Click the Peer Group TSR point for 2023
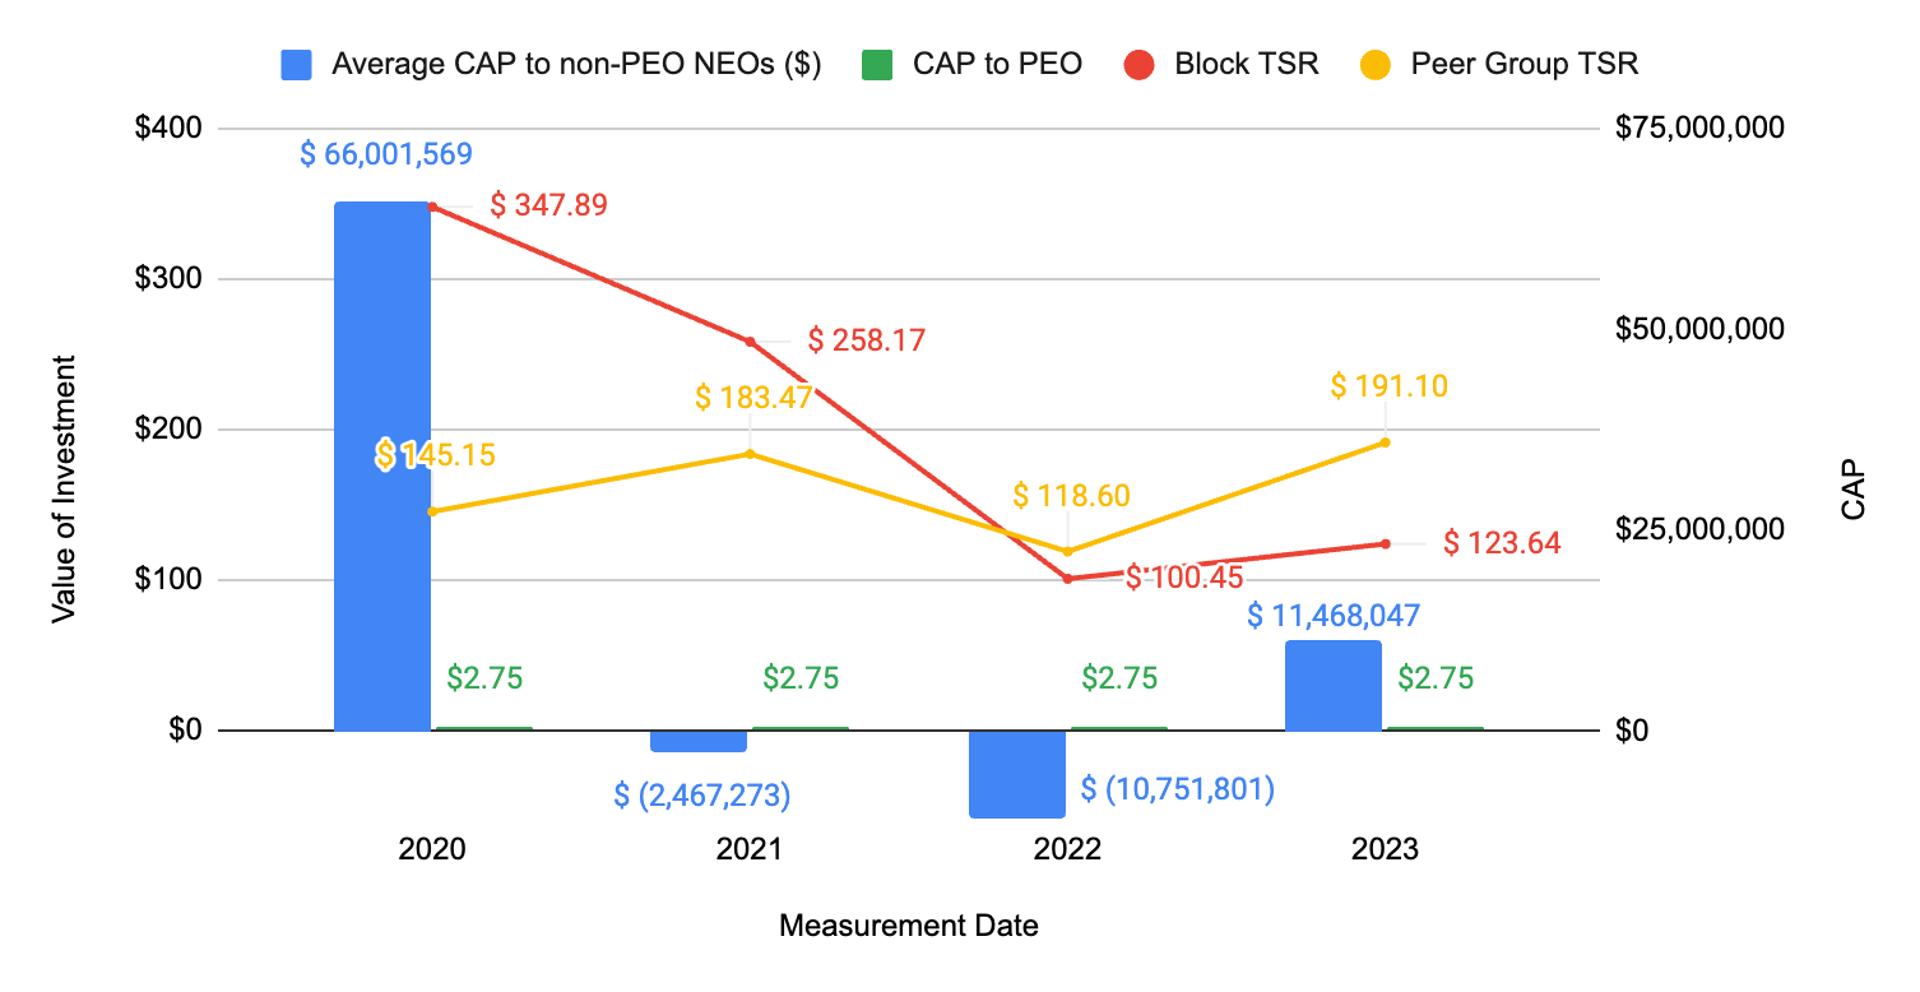The height and width of the screenshot is (992, 1920). [x=1385, y=442]
